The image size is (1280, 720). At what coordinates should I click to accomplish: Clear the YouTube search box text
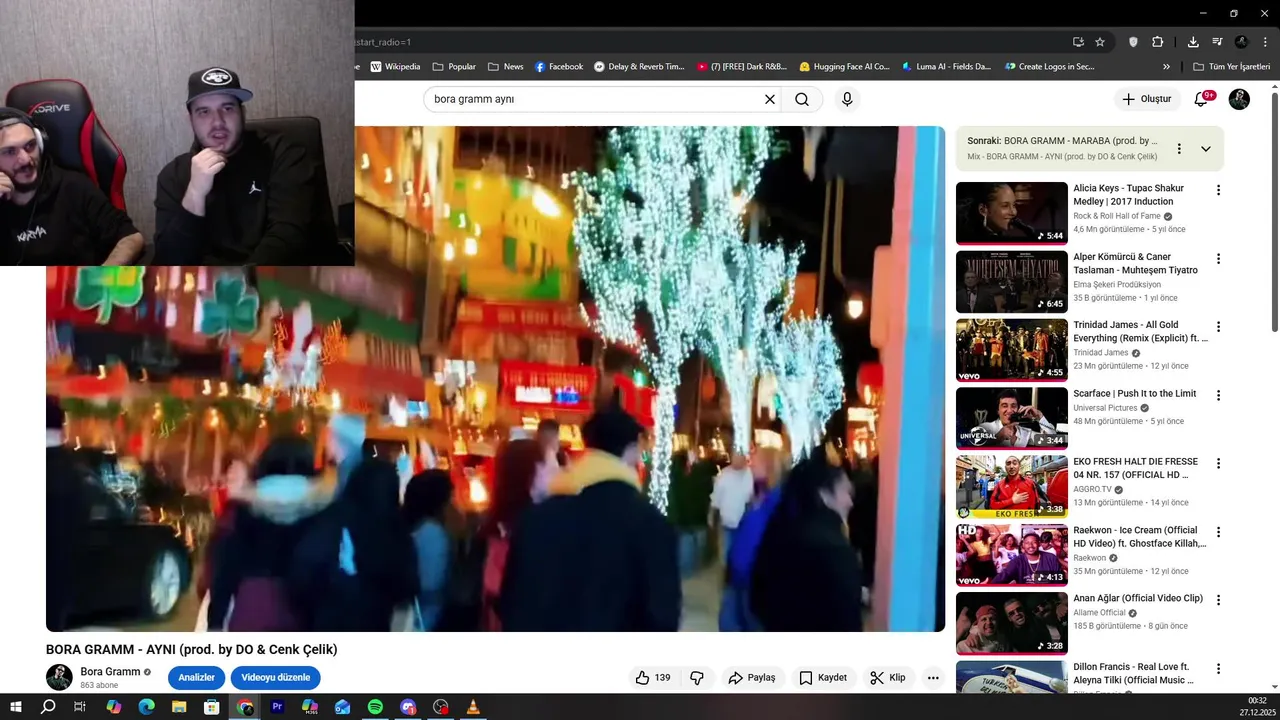(x=770, y=99)
